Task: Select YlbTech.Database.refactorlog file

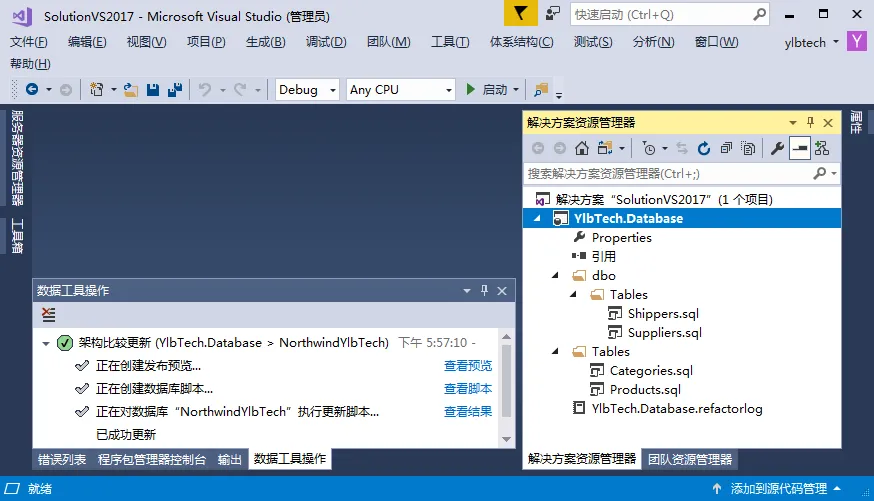Action: (677, 408)
